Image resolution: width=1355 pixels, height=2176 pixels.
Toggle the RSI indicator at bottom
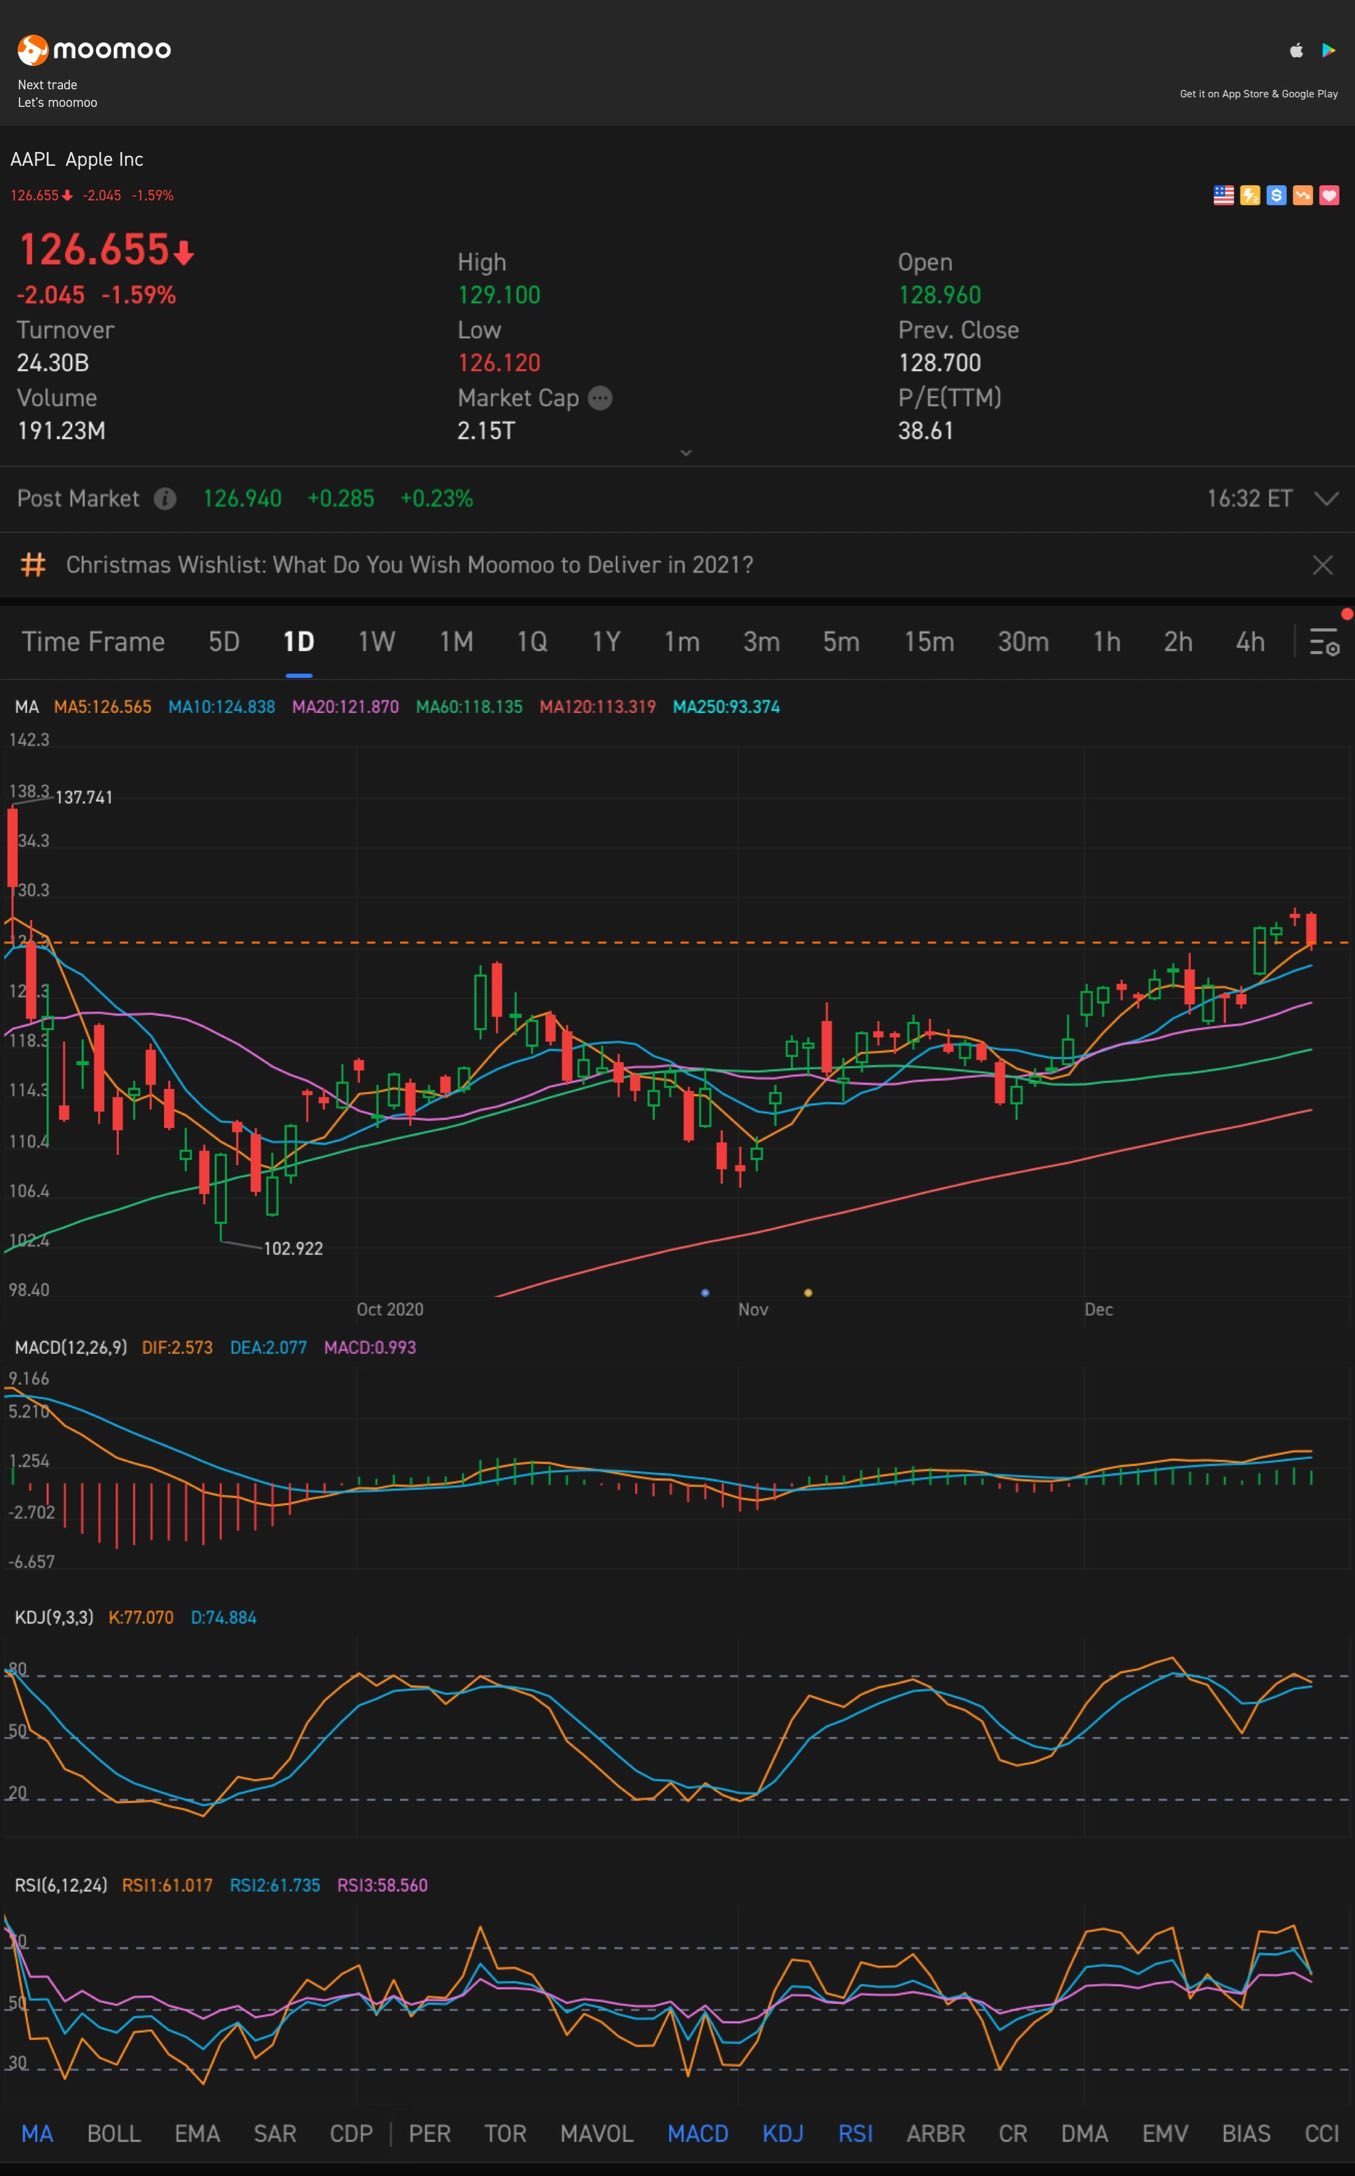[855, 2133]
